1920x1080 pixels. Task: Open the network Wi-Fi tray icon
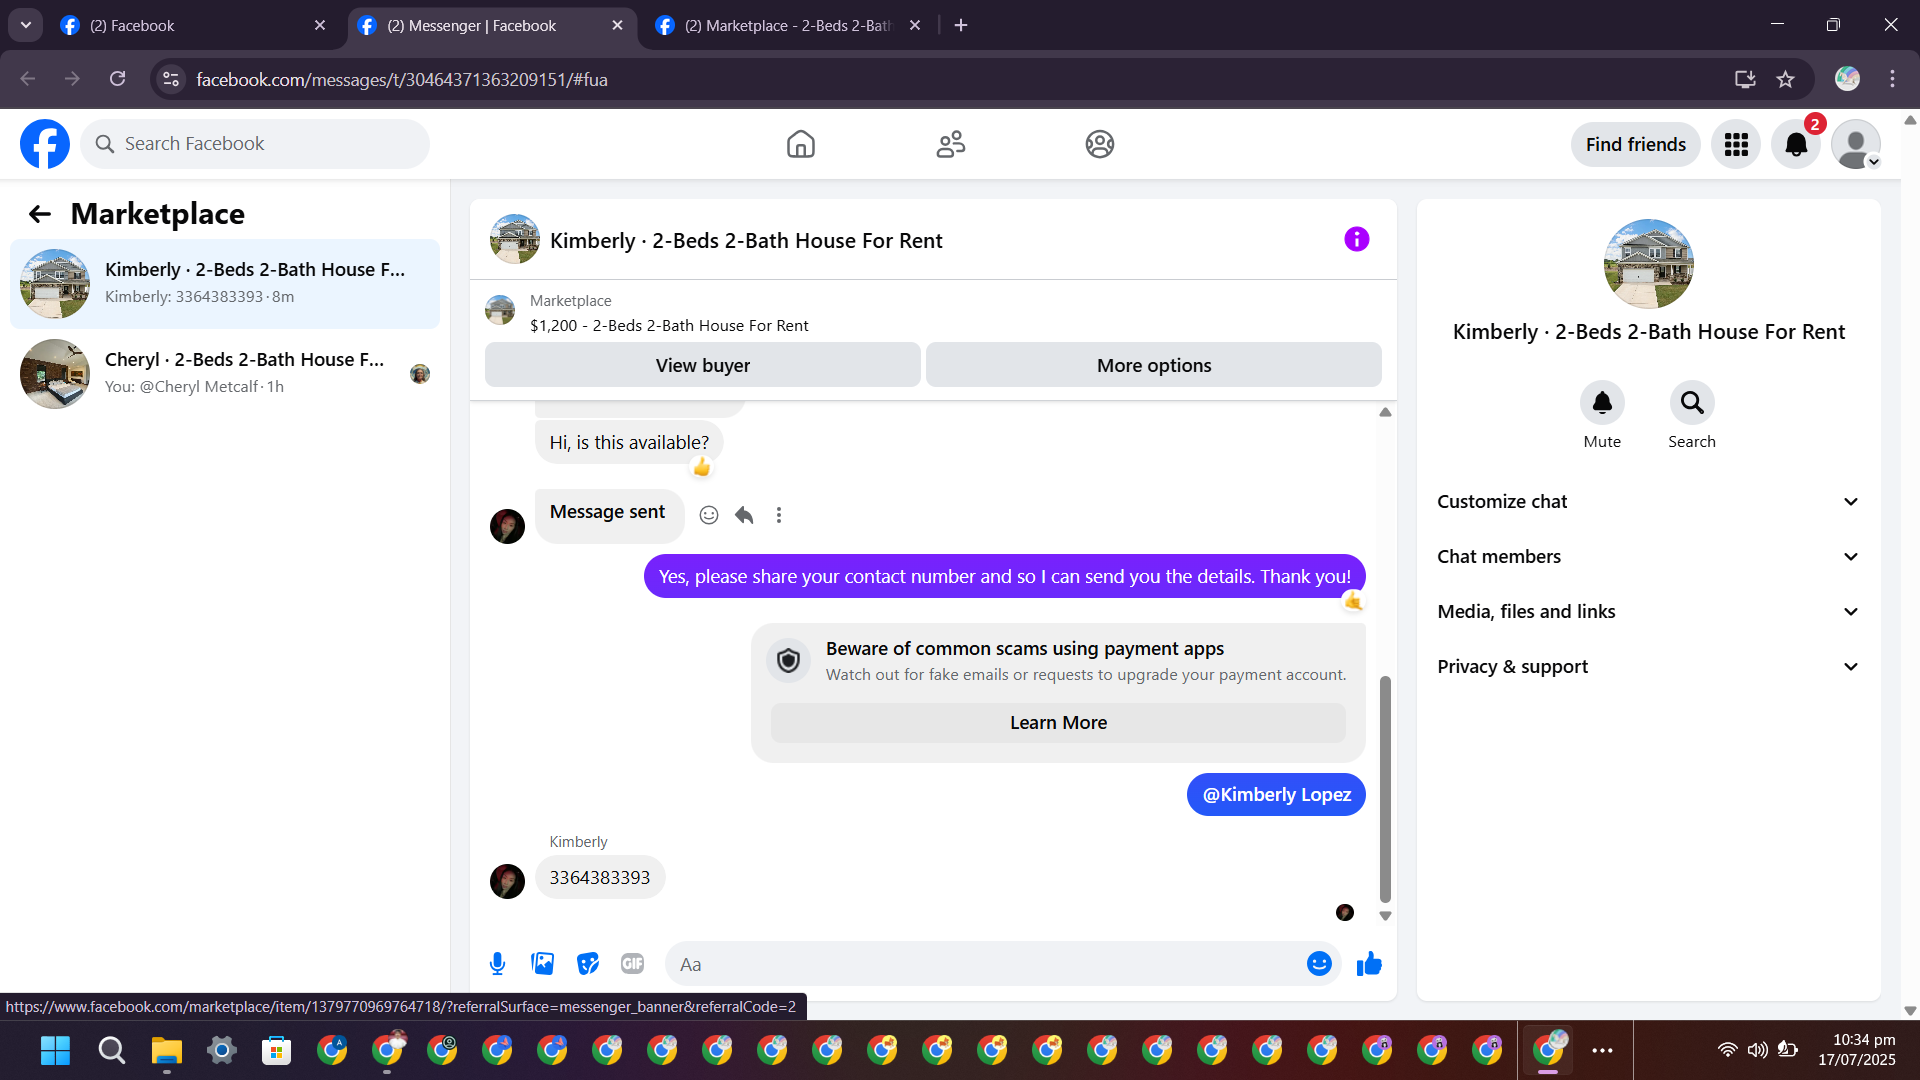point(1727,1050)
